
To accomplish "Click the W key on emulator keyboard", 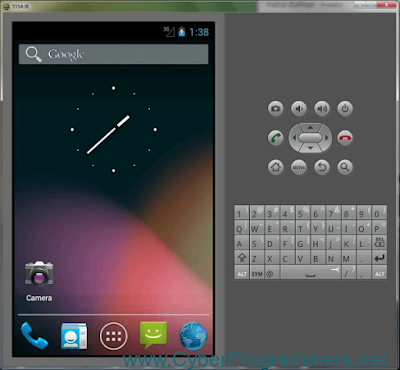I will [x=257, y=227].
